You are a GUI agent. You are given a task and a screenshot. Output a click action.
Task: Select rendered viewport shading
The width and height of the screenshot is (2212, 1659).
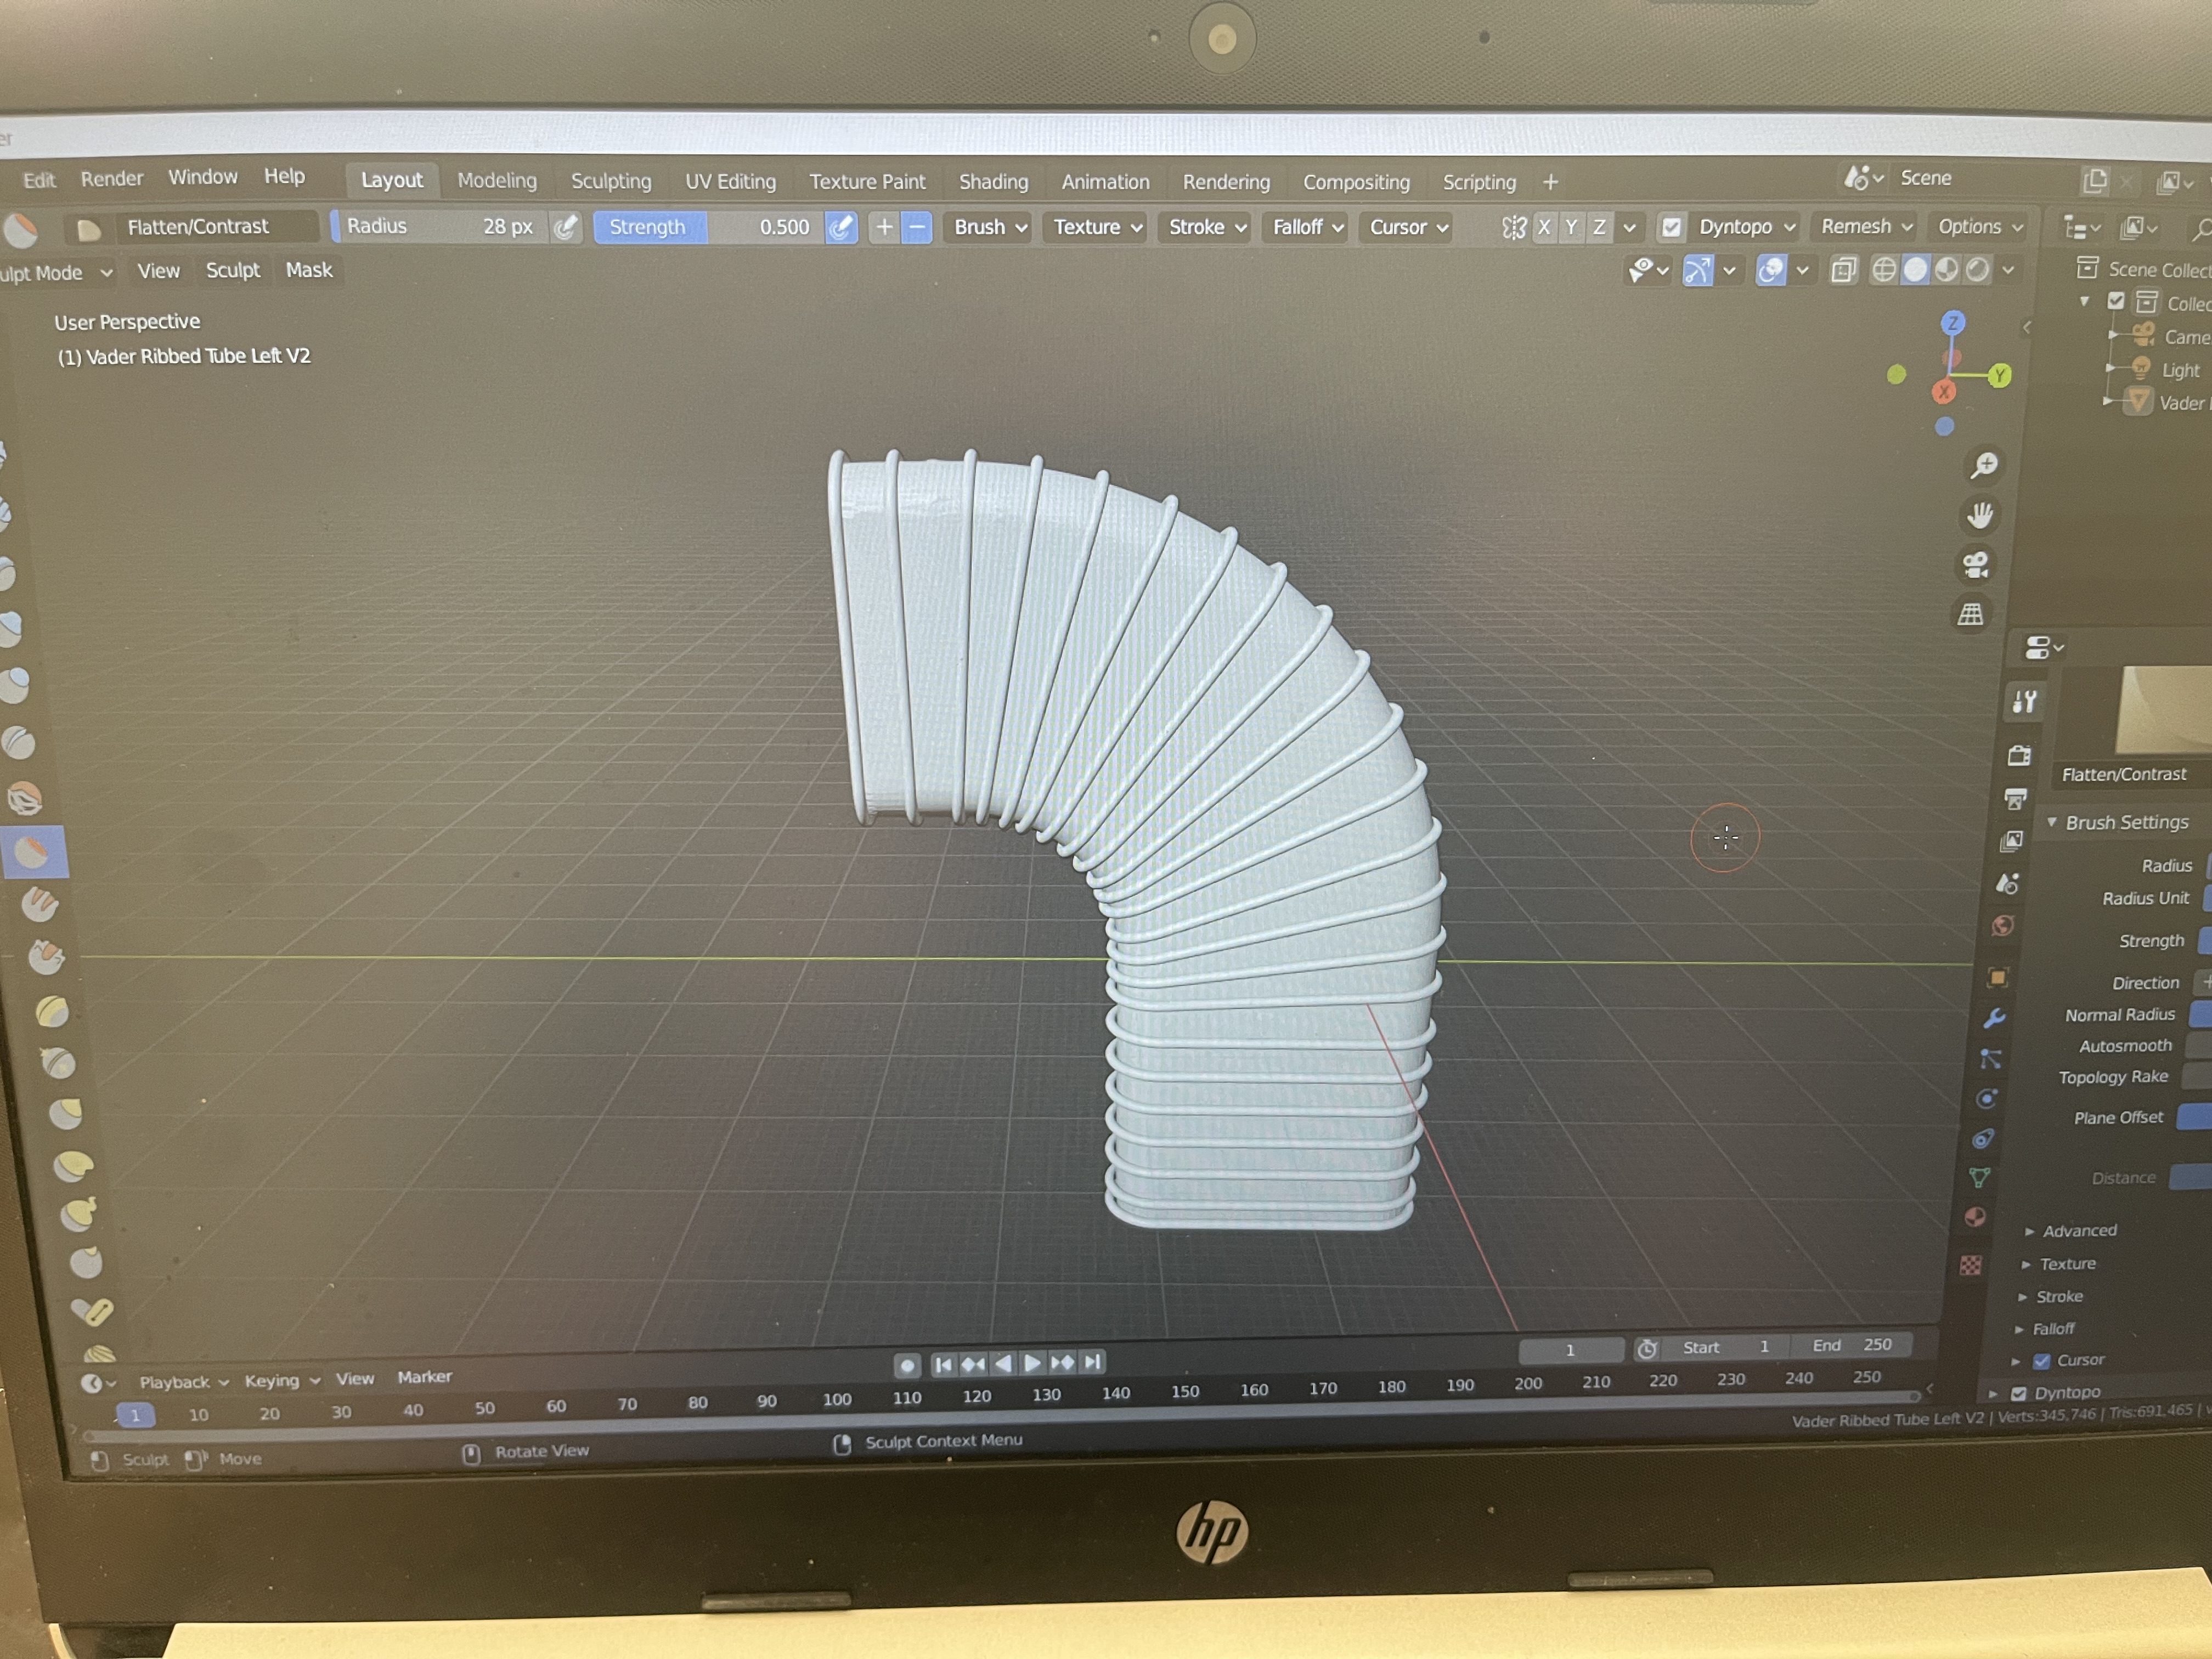pyautogui.click(x=1977, y=270)
